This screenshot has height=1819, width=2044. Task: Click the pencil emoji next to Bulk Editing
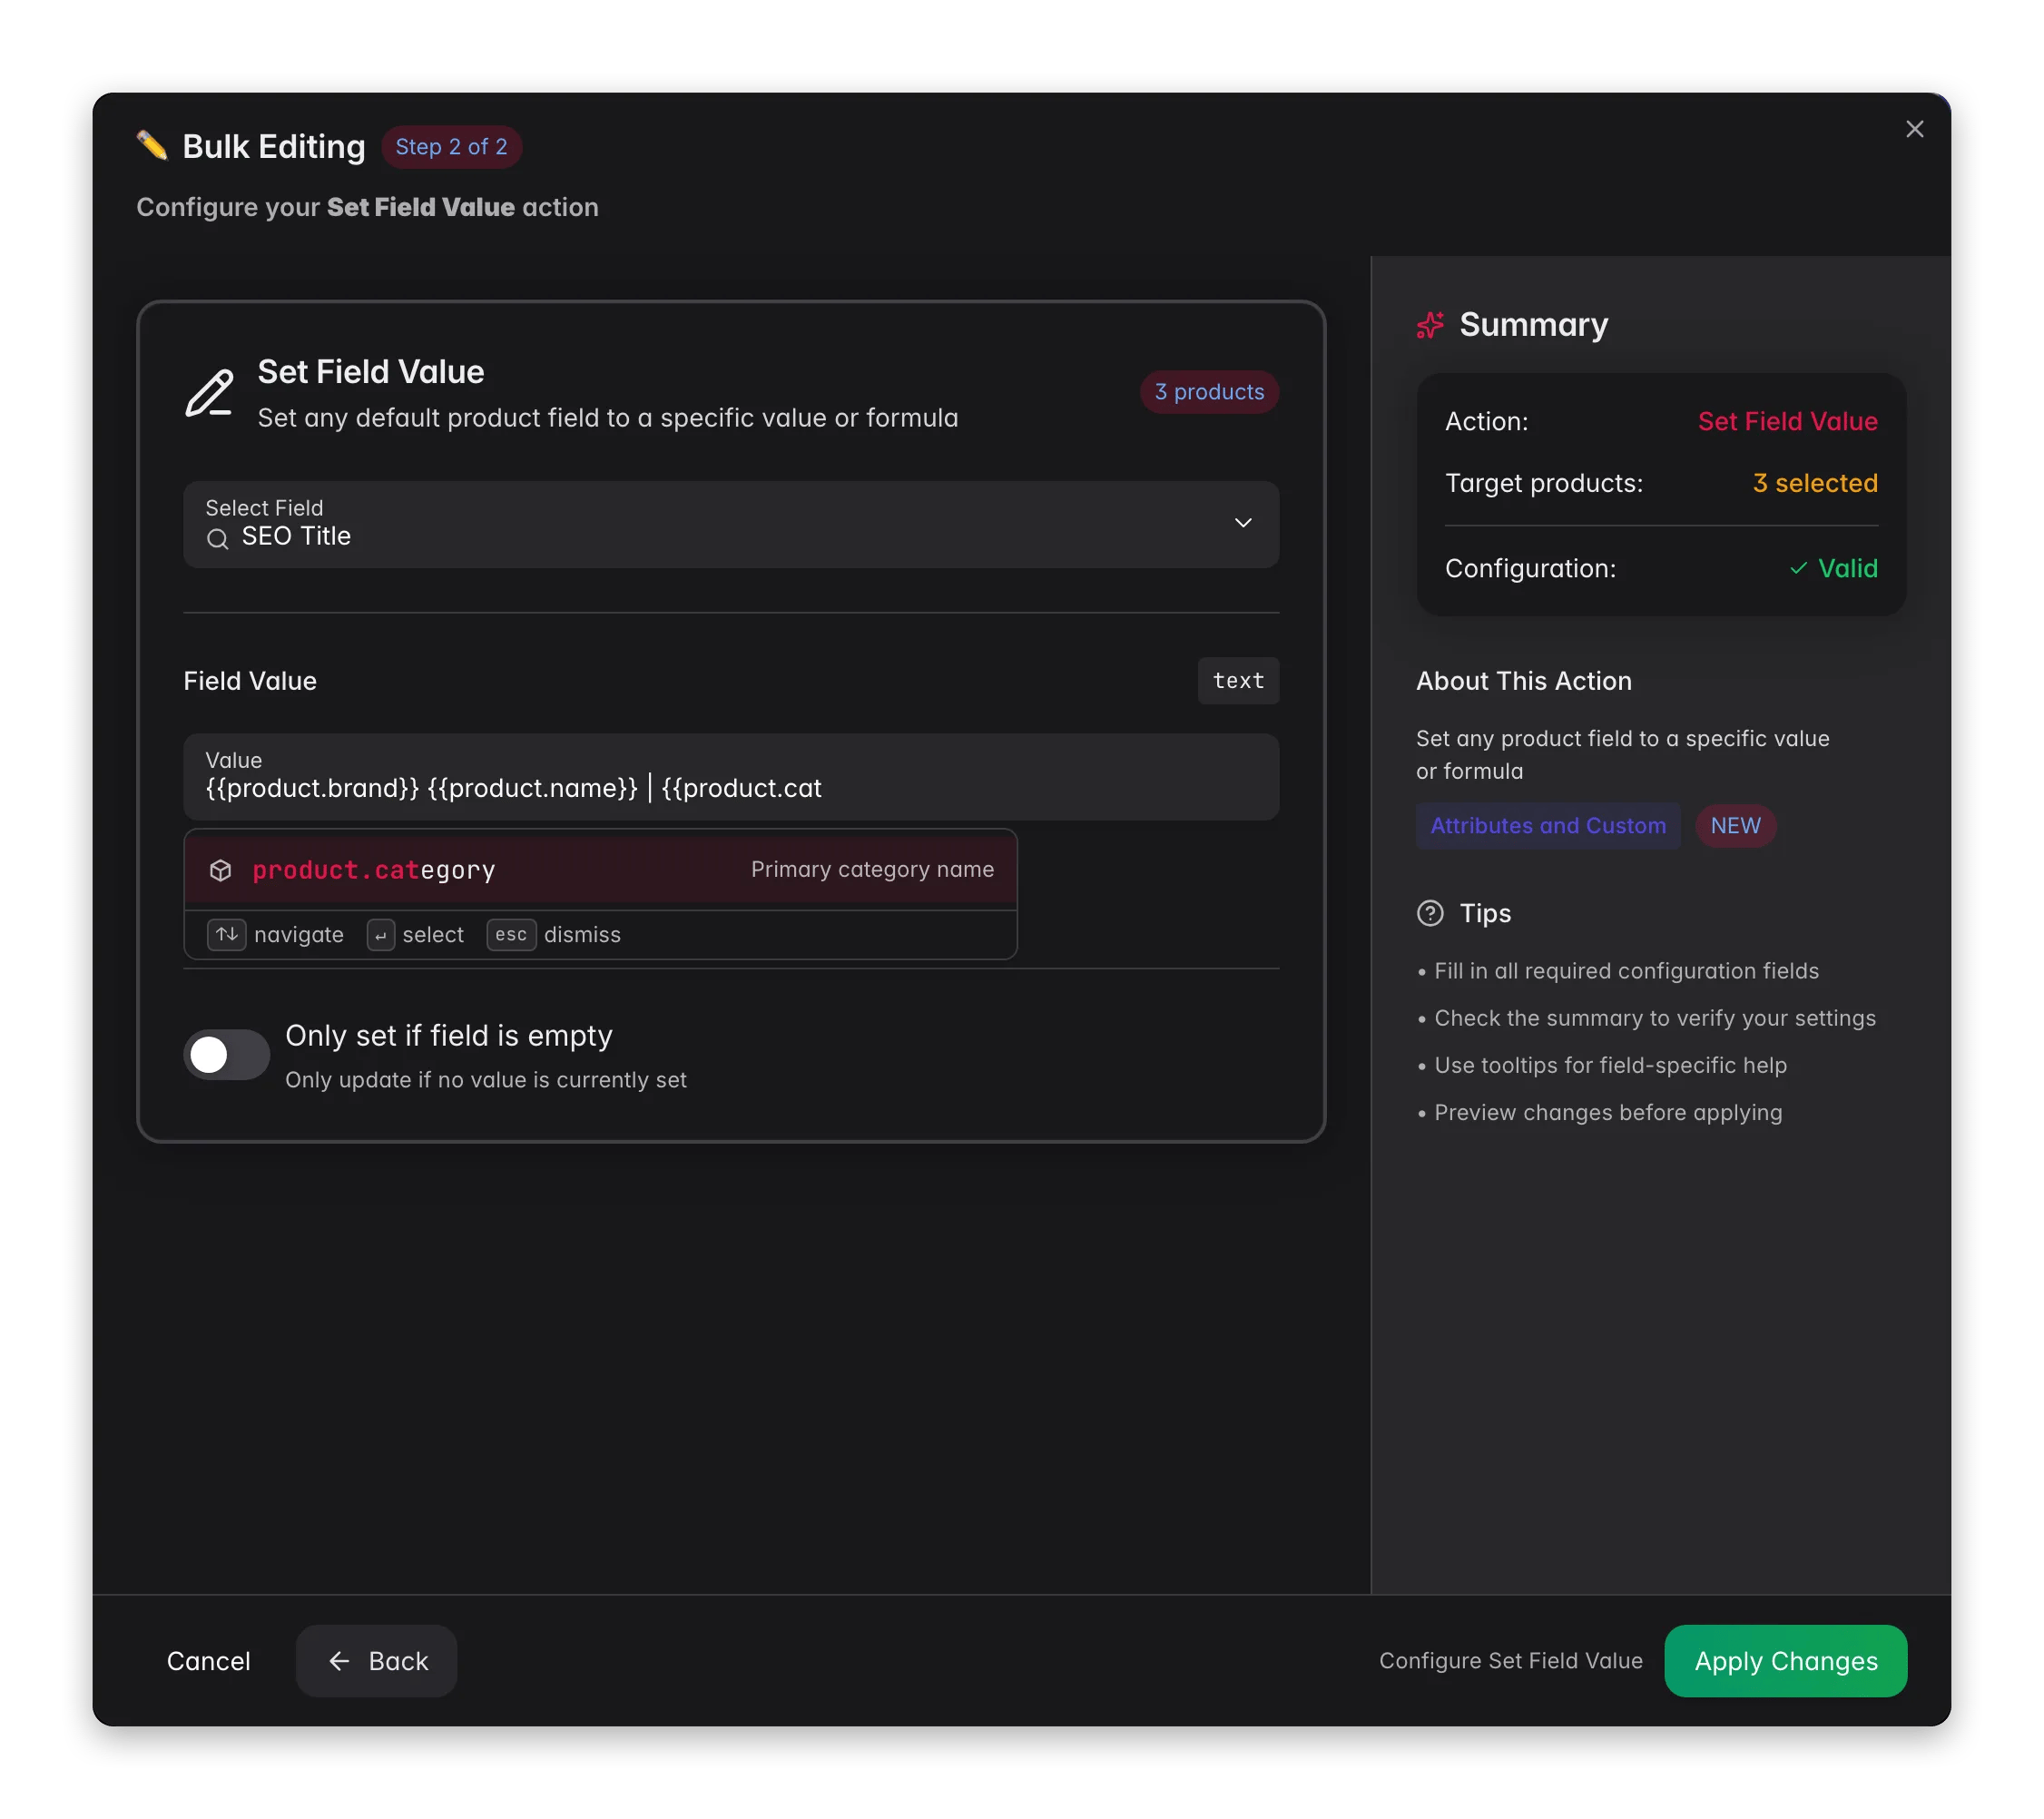(x=152, y=146)
